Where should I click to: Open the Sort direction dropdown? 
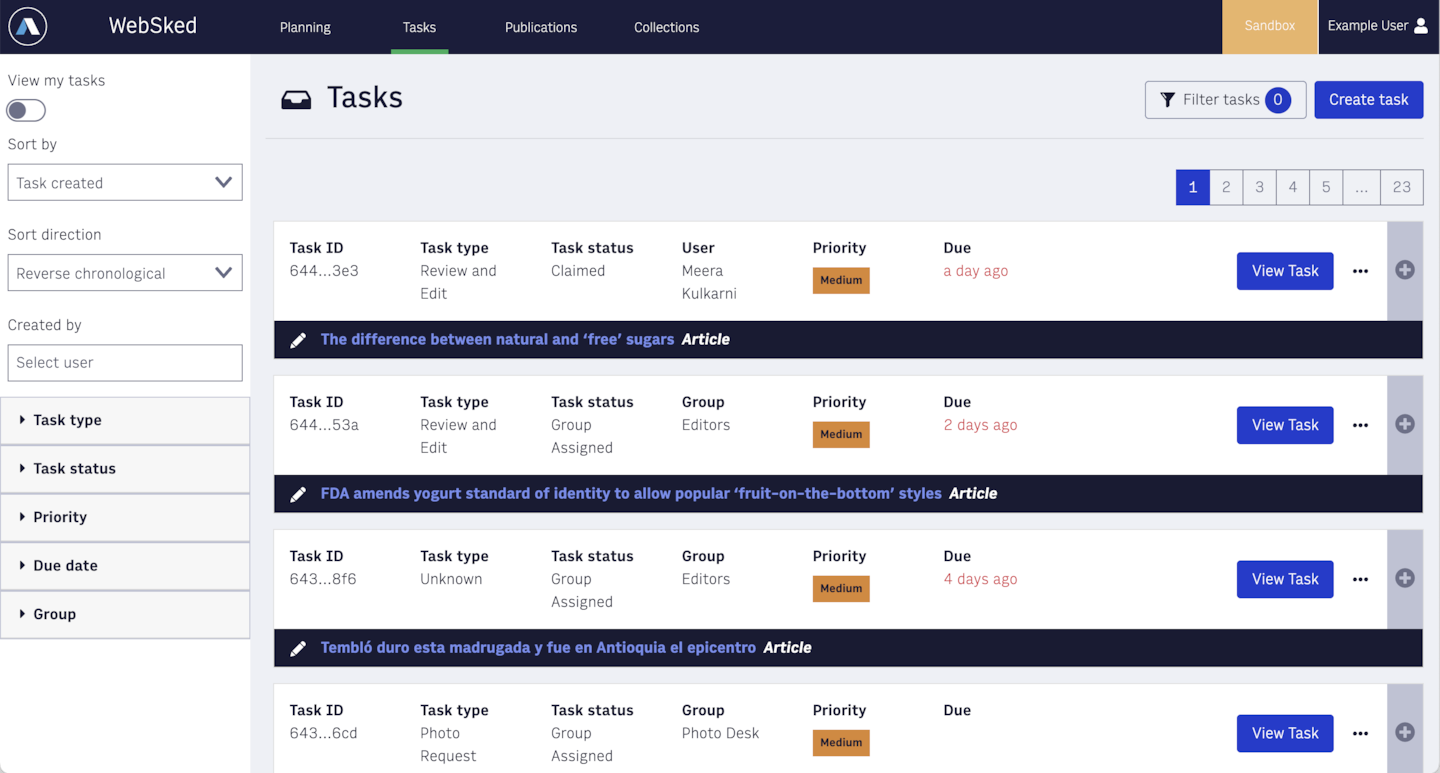pos(124,272)
